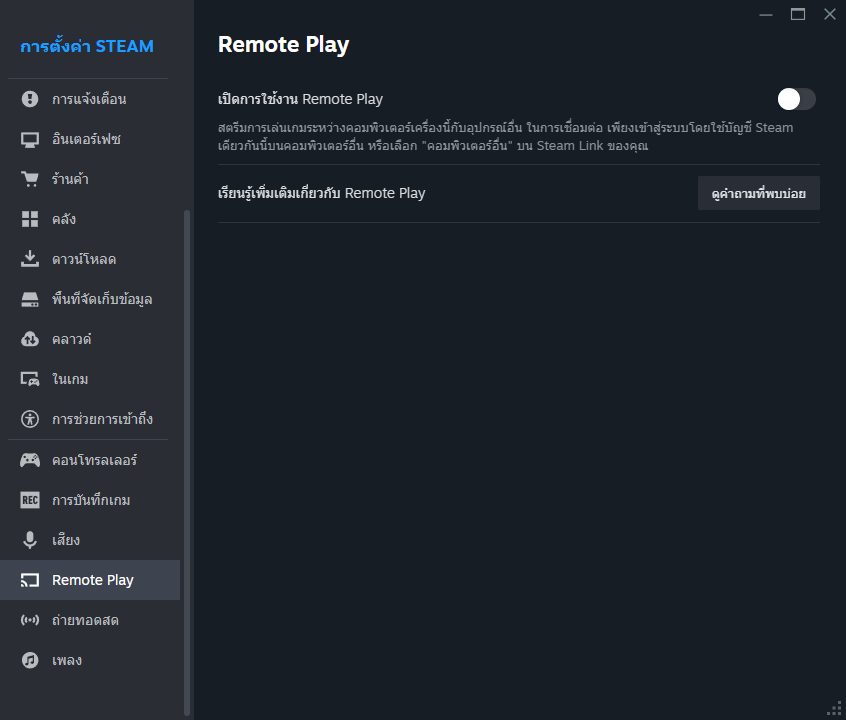The height and width of the screenshot is (720, 846).
Task: Select the storage drive icon
Action: pyautogui.click(x=30, y=299)
